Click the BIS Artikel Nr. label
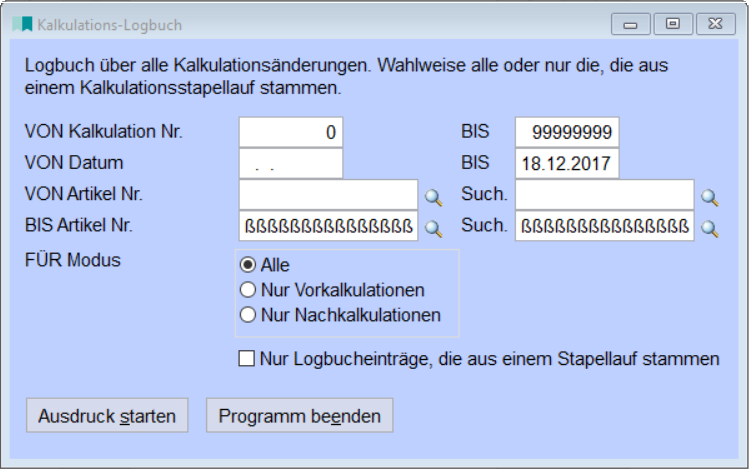The image size is (749, 469). click(78, 225)
